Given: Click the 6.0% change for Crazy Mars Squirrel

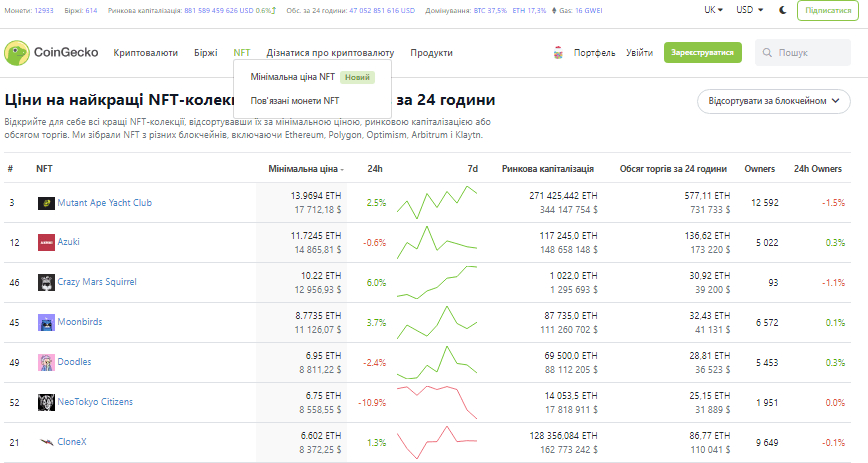Looking at the screenshot, I should 376,282.
